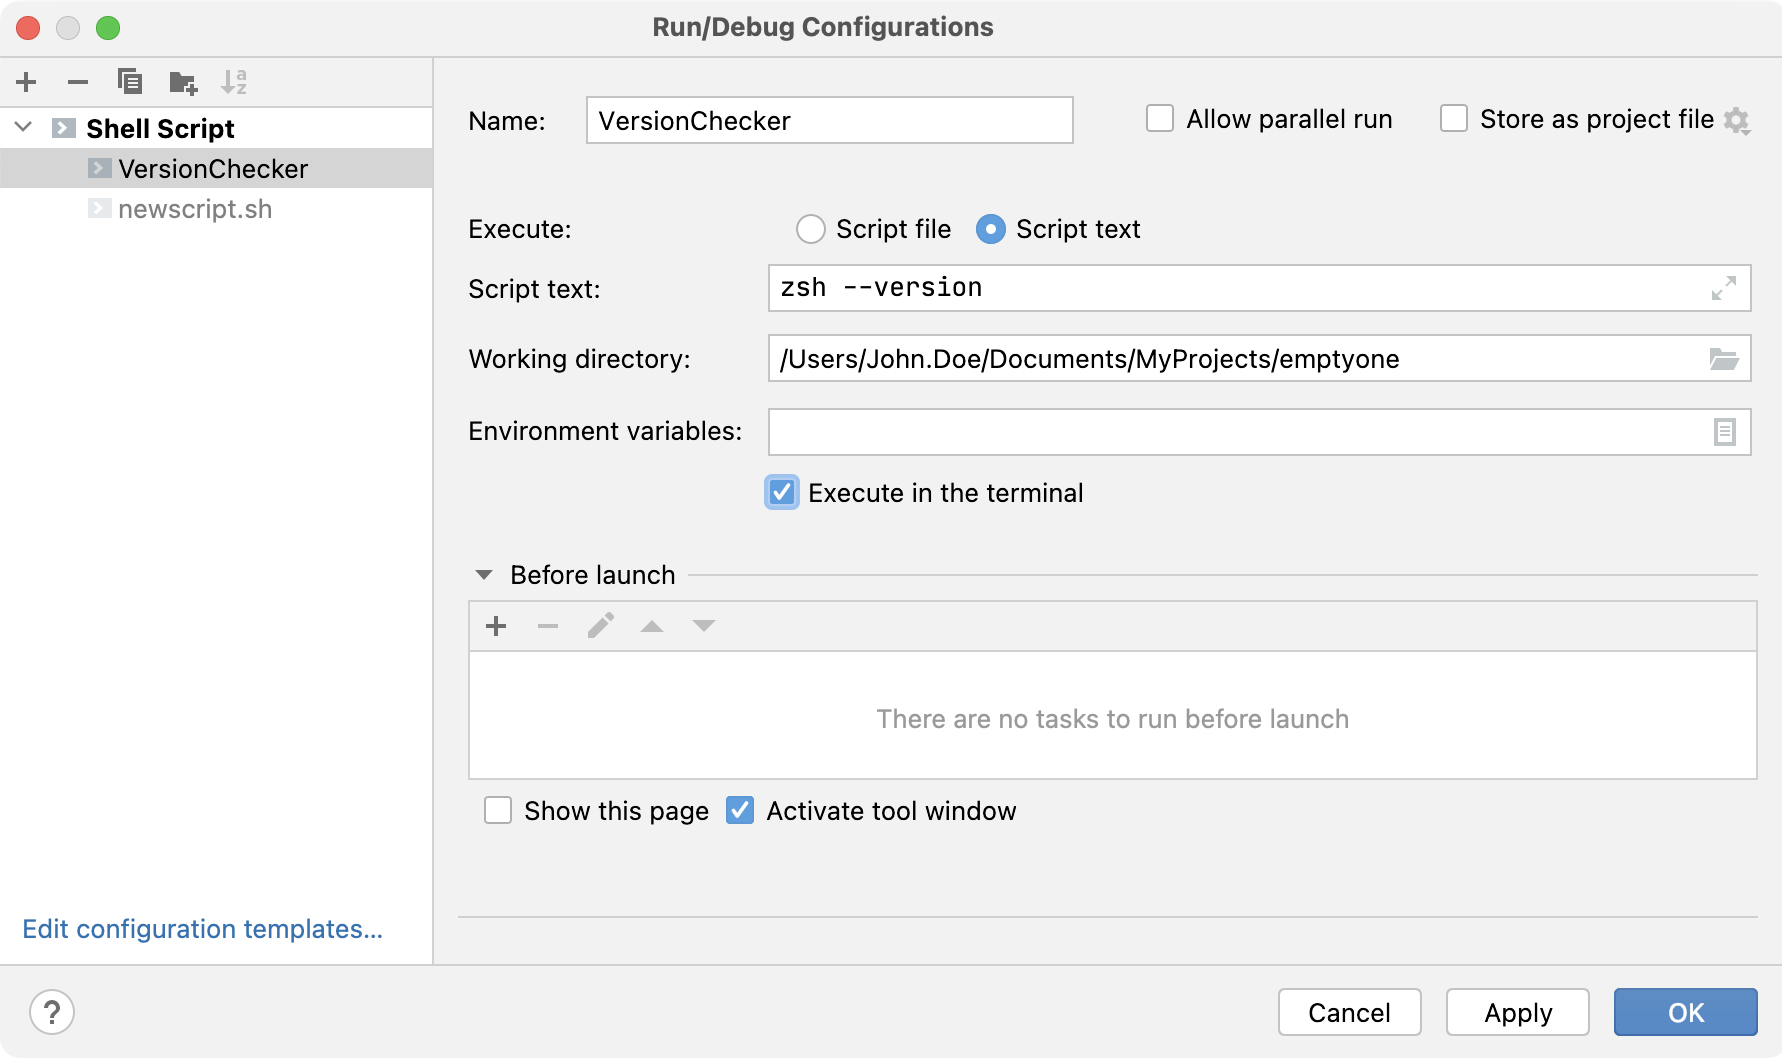Check Show this page
Image resolution: width=1782 pixels, height=1058 pixels.
point(498,811)
